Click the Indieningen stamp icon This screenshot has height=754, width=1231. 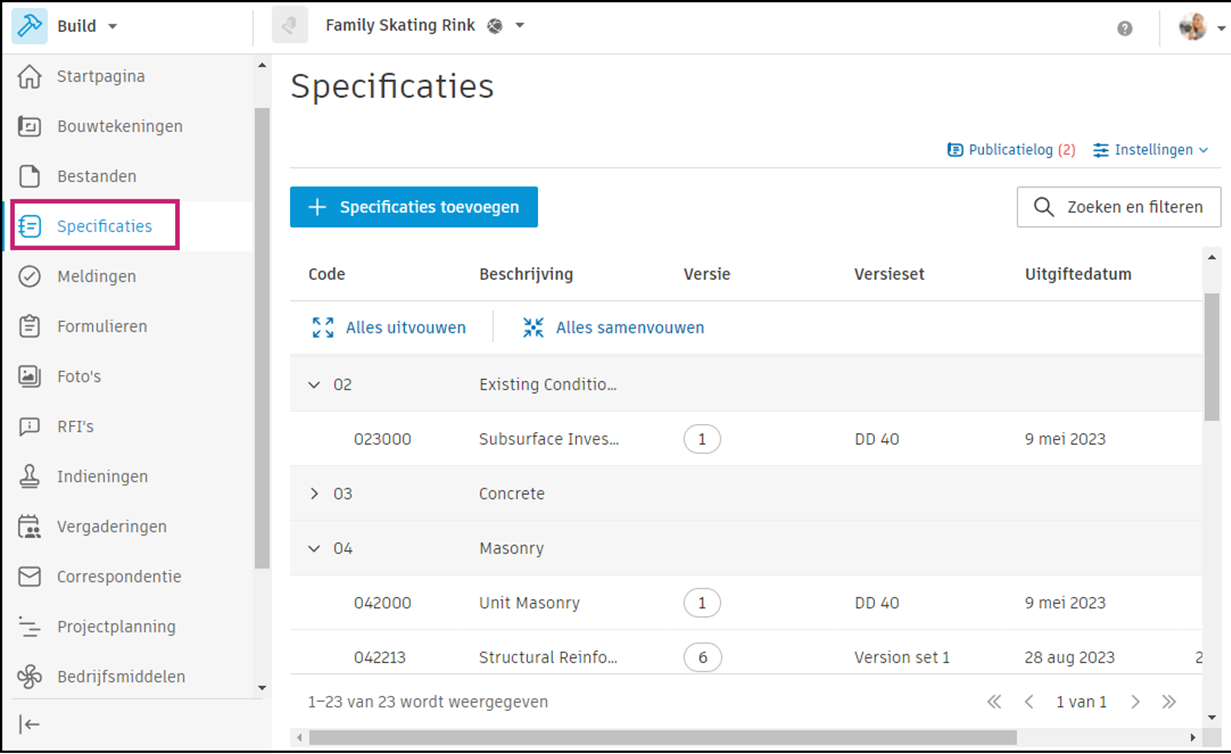pos(30,477)
